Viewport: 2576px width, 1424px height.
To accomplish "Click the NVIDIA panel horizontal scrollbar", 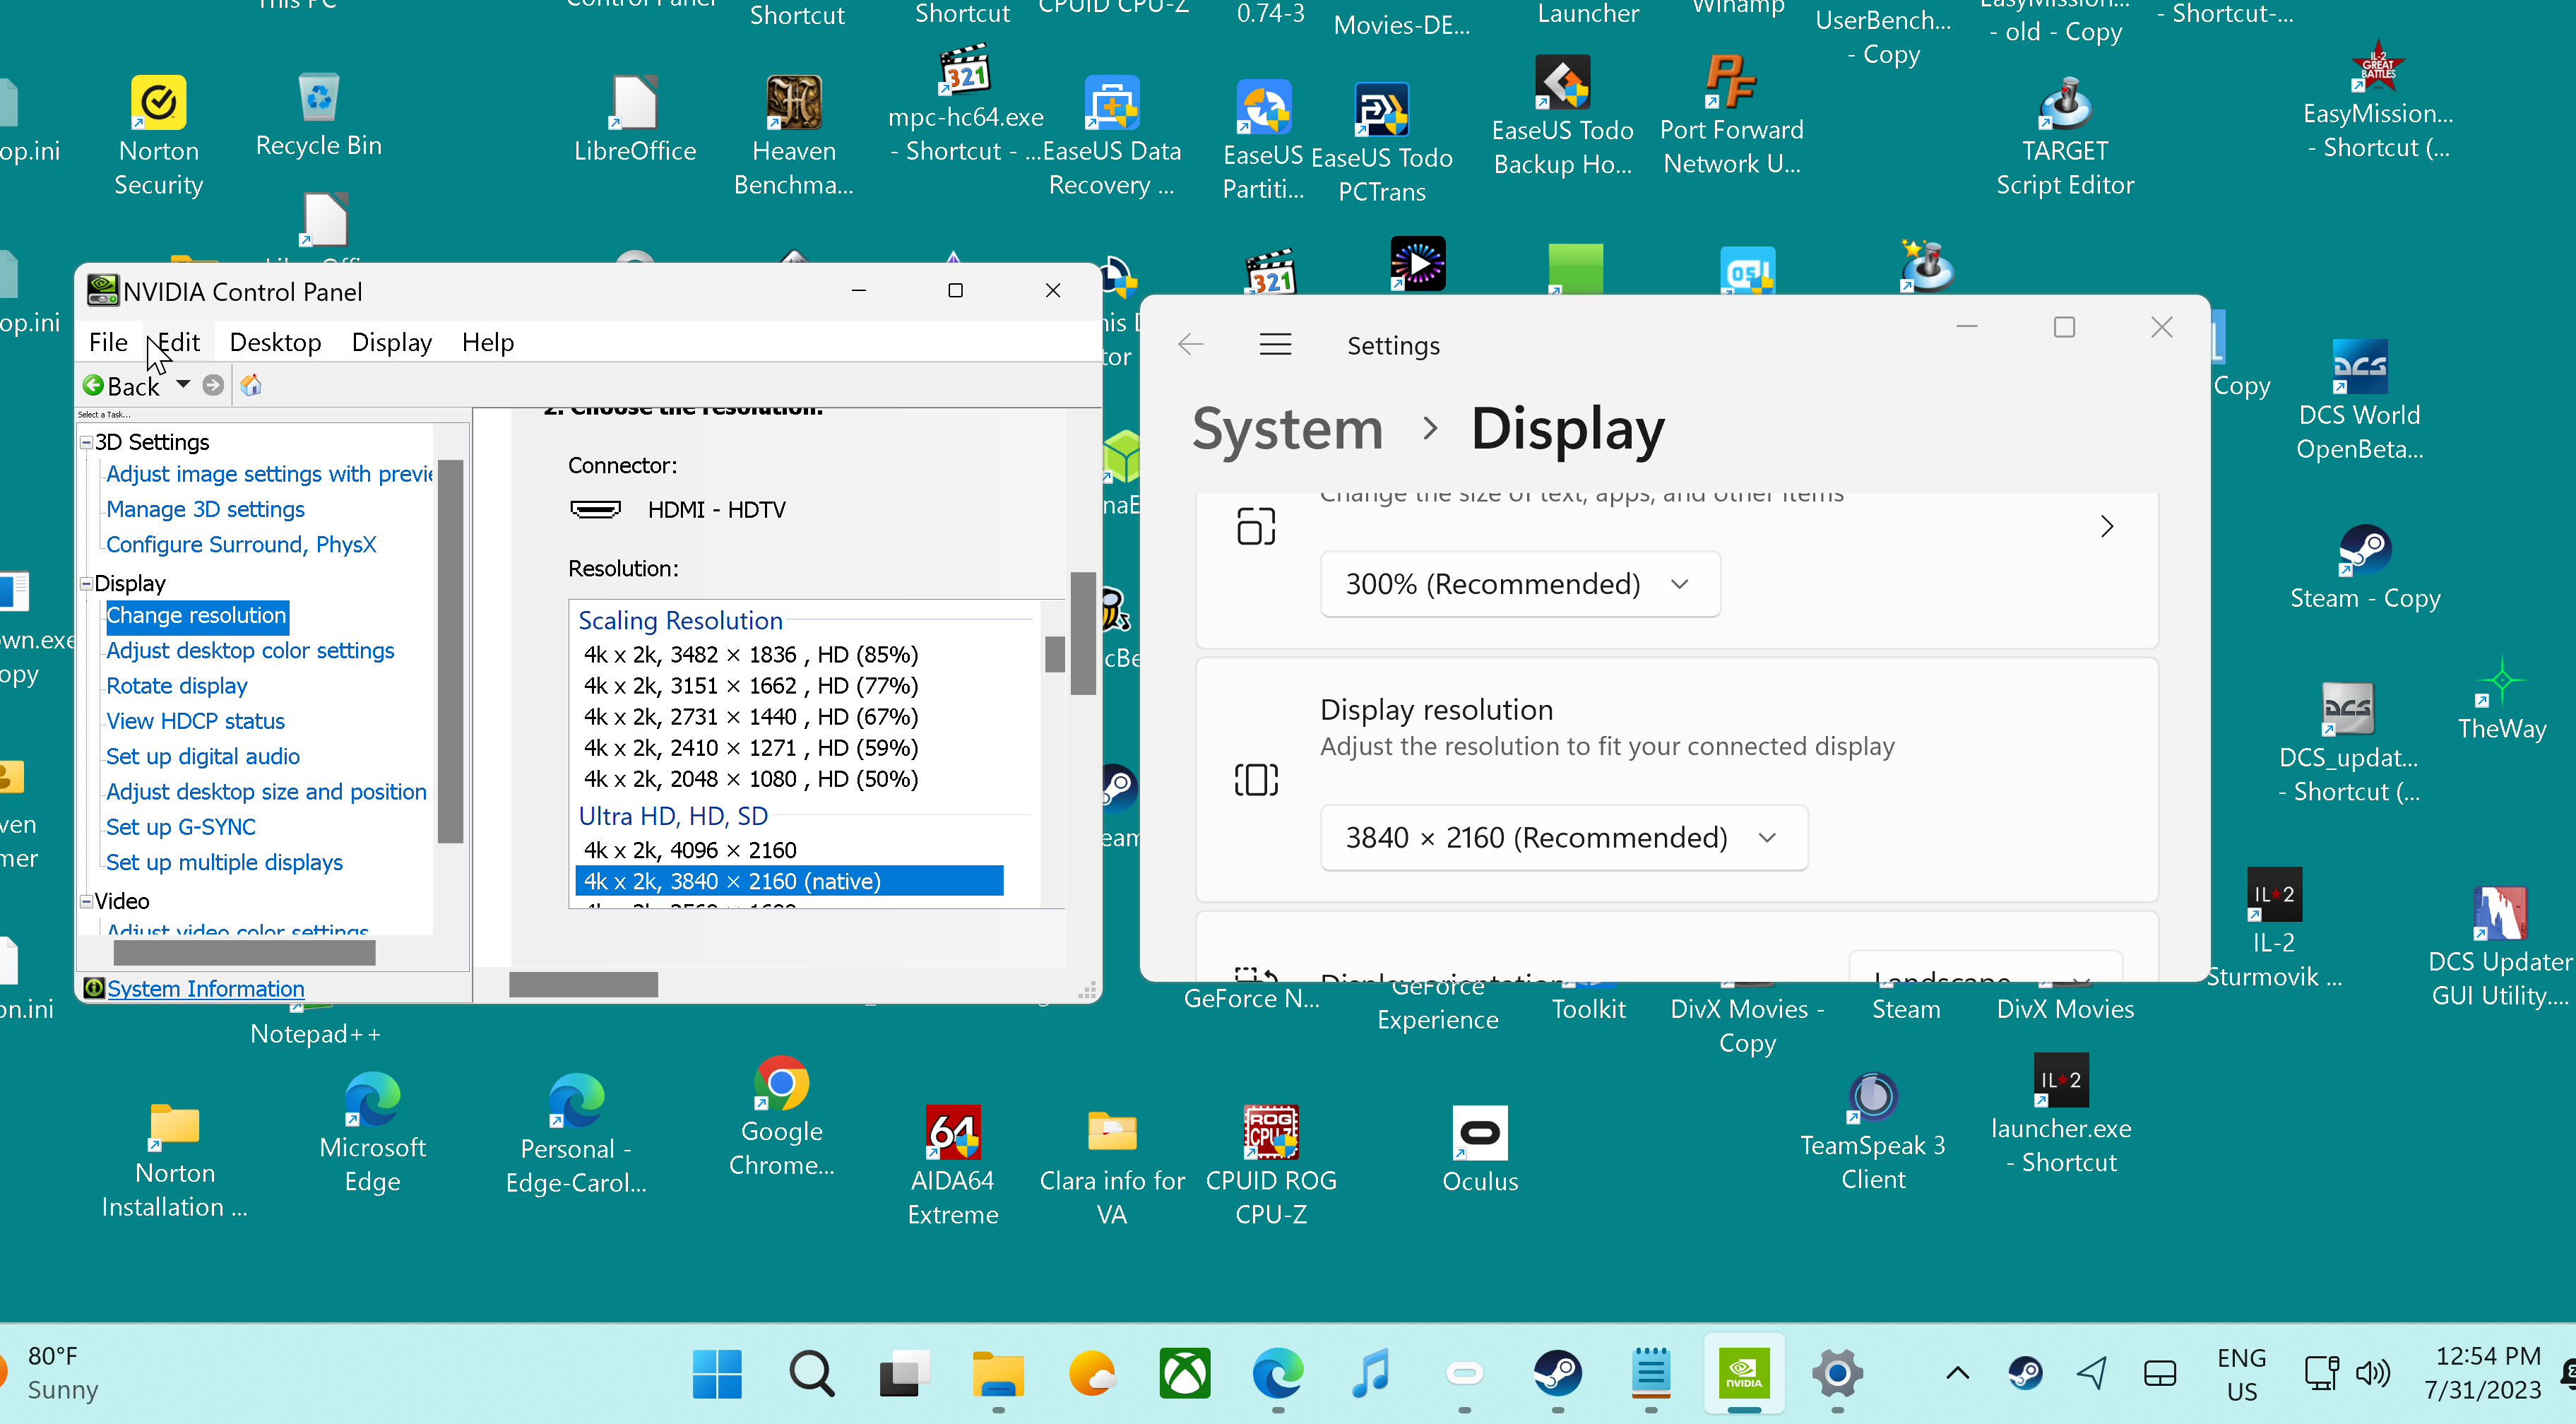I will [x=583, y=985].
